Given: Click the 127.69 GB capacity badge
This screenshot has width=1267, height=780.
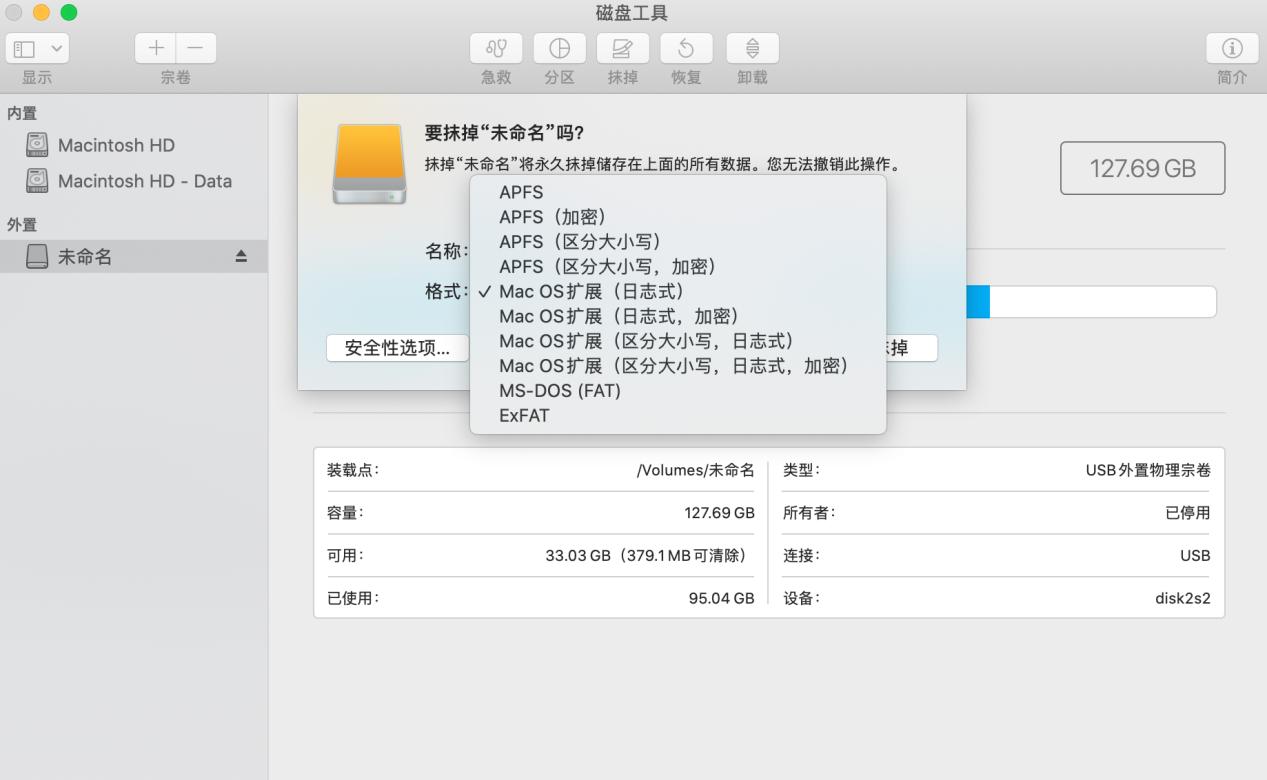Looking at the screenshot, I should point(1142,168).
